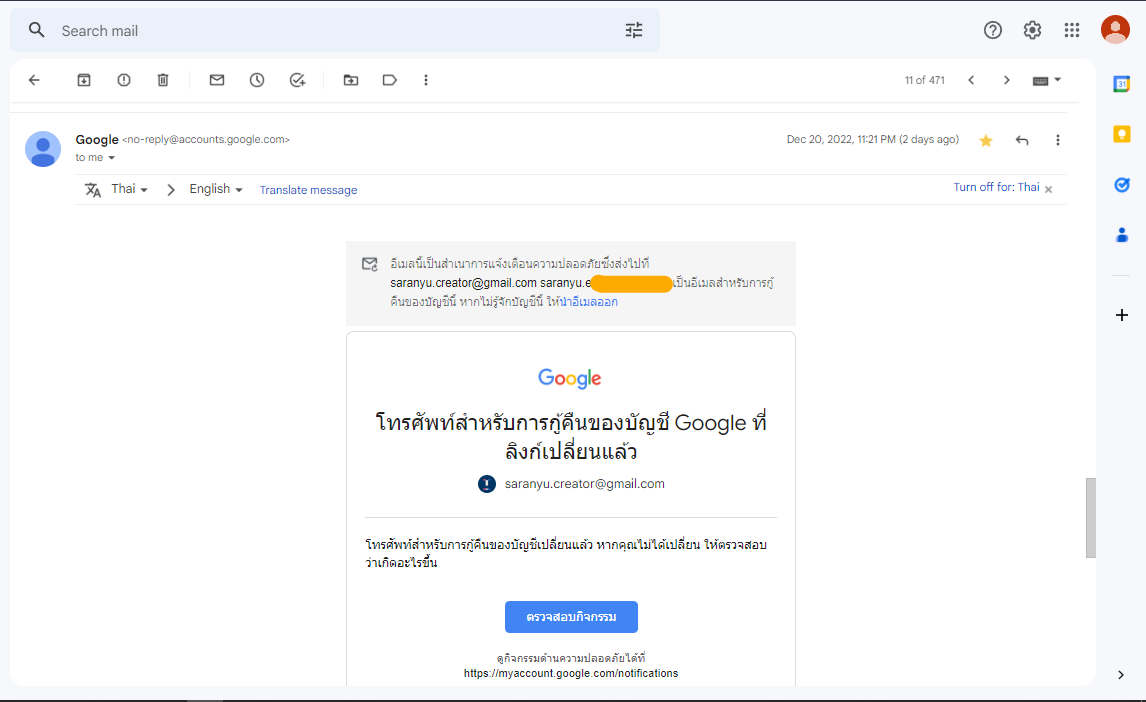The width and height of the screenshot is (1146, 702).
Task: Click the Google logo in the email
Action: pyautogui.click(x=570, y=378)
